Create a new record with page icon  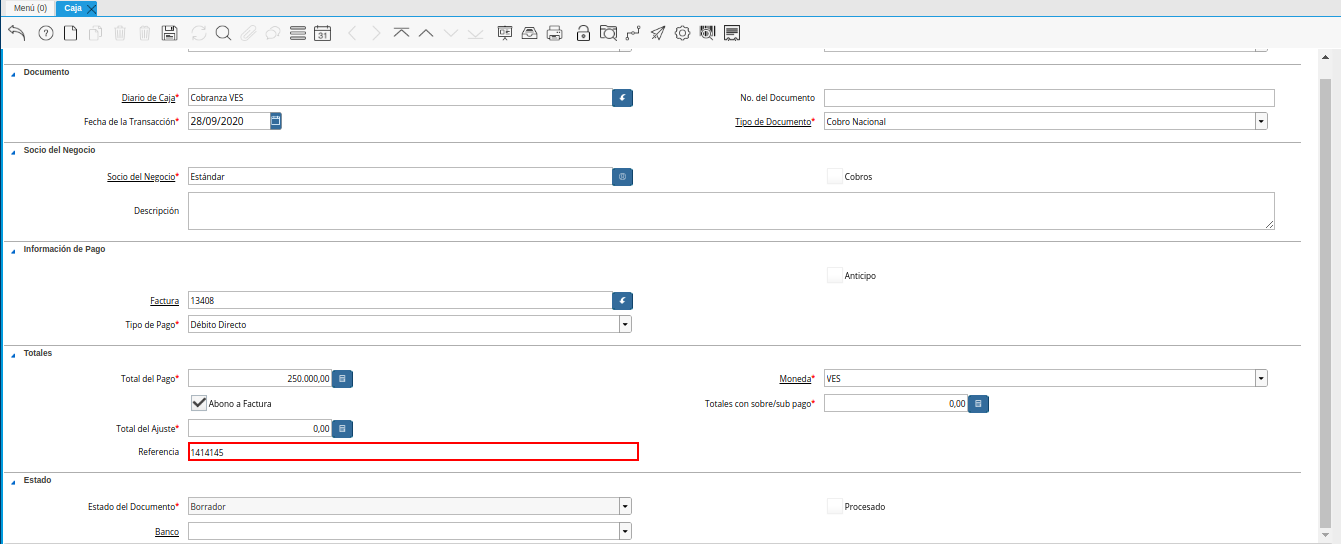pos(70,33)
